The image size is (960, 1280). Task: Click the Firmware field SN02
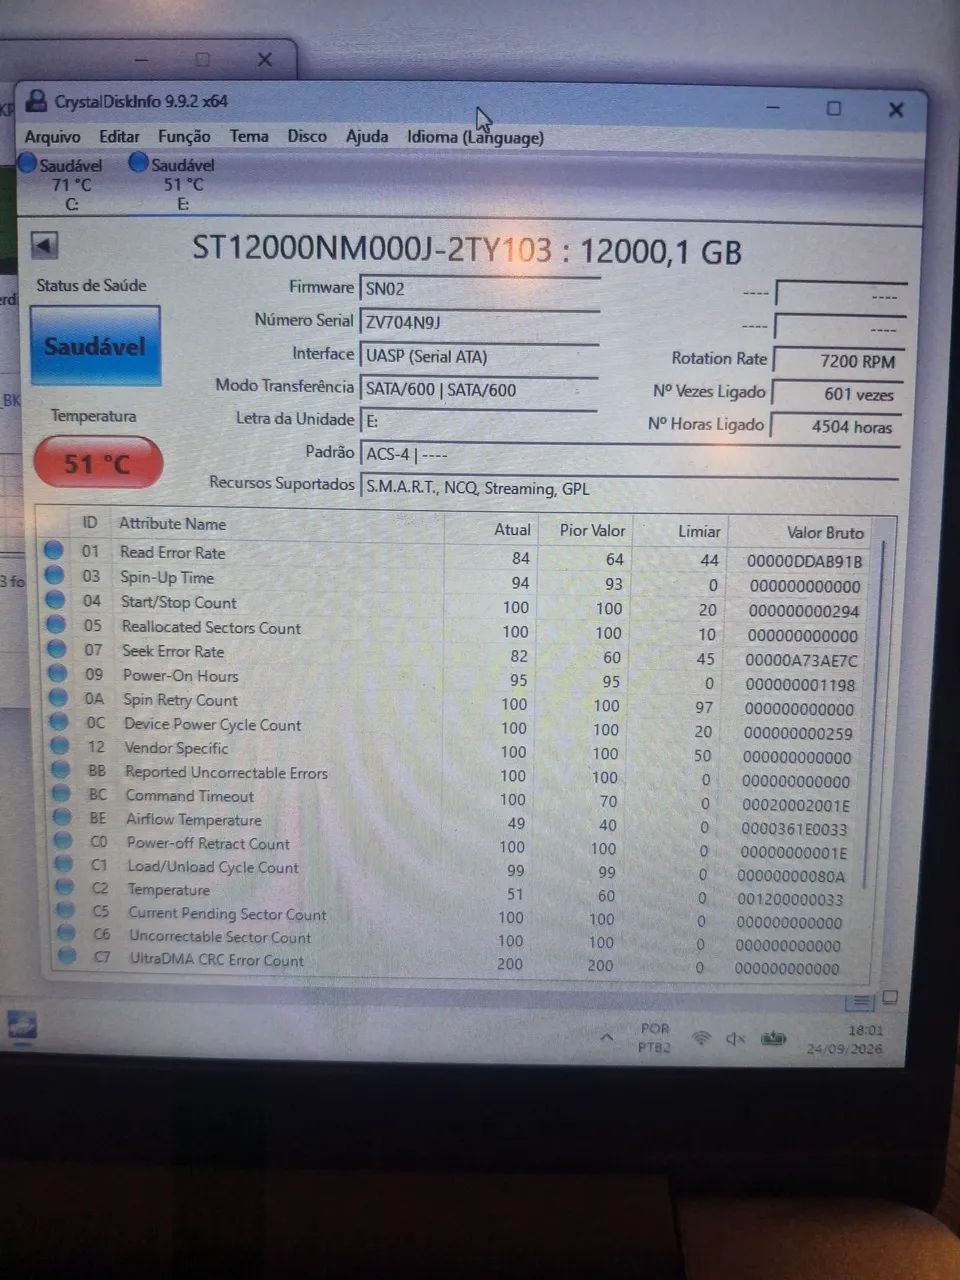tap(479, 289)
